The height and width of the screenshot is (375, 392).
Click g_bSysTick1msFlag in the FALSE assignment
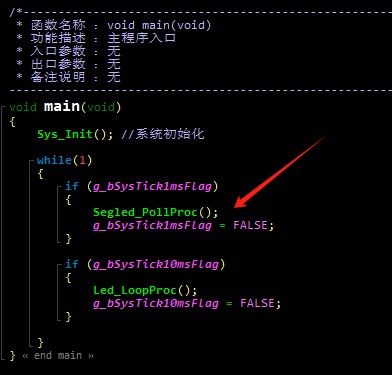[x=152, y=226]
